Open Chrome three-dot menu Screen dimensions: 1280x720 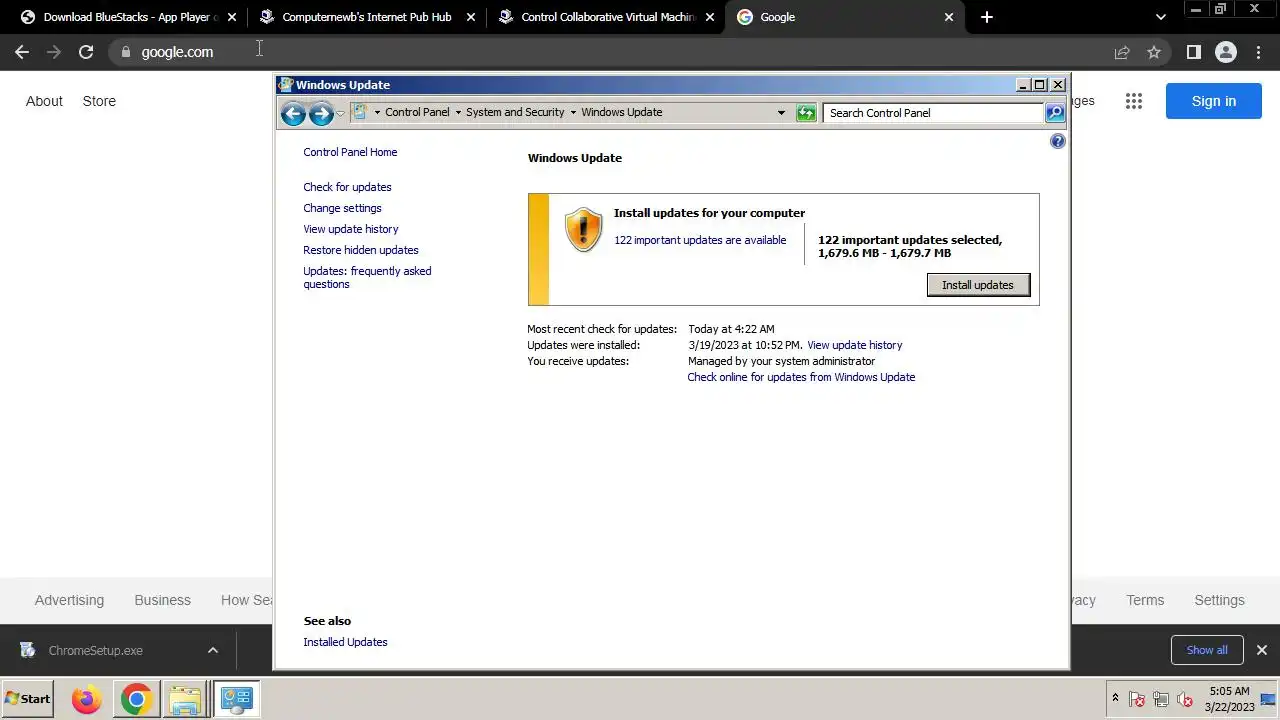pyautogui.click(x=1259, y=52)
